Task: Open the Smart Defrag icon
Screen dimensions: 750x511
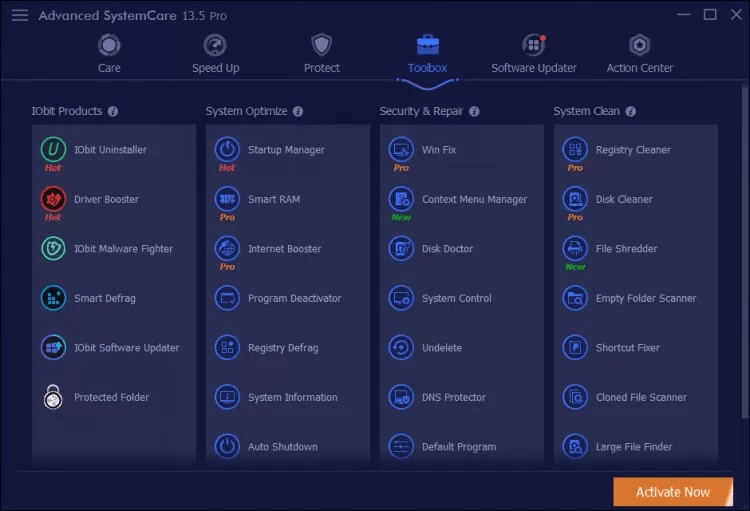Action: click(x=53, y=298)
